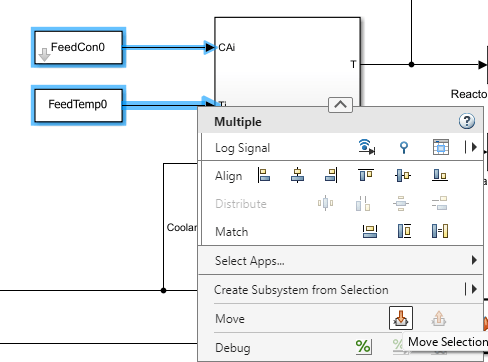Image resolution: width=488 pixels, height=362 pixels.
Task: Click the green percent Debug icon
Action: pyautogui.click(x=363, y=347)
